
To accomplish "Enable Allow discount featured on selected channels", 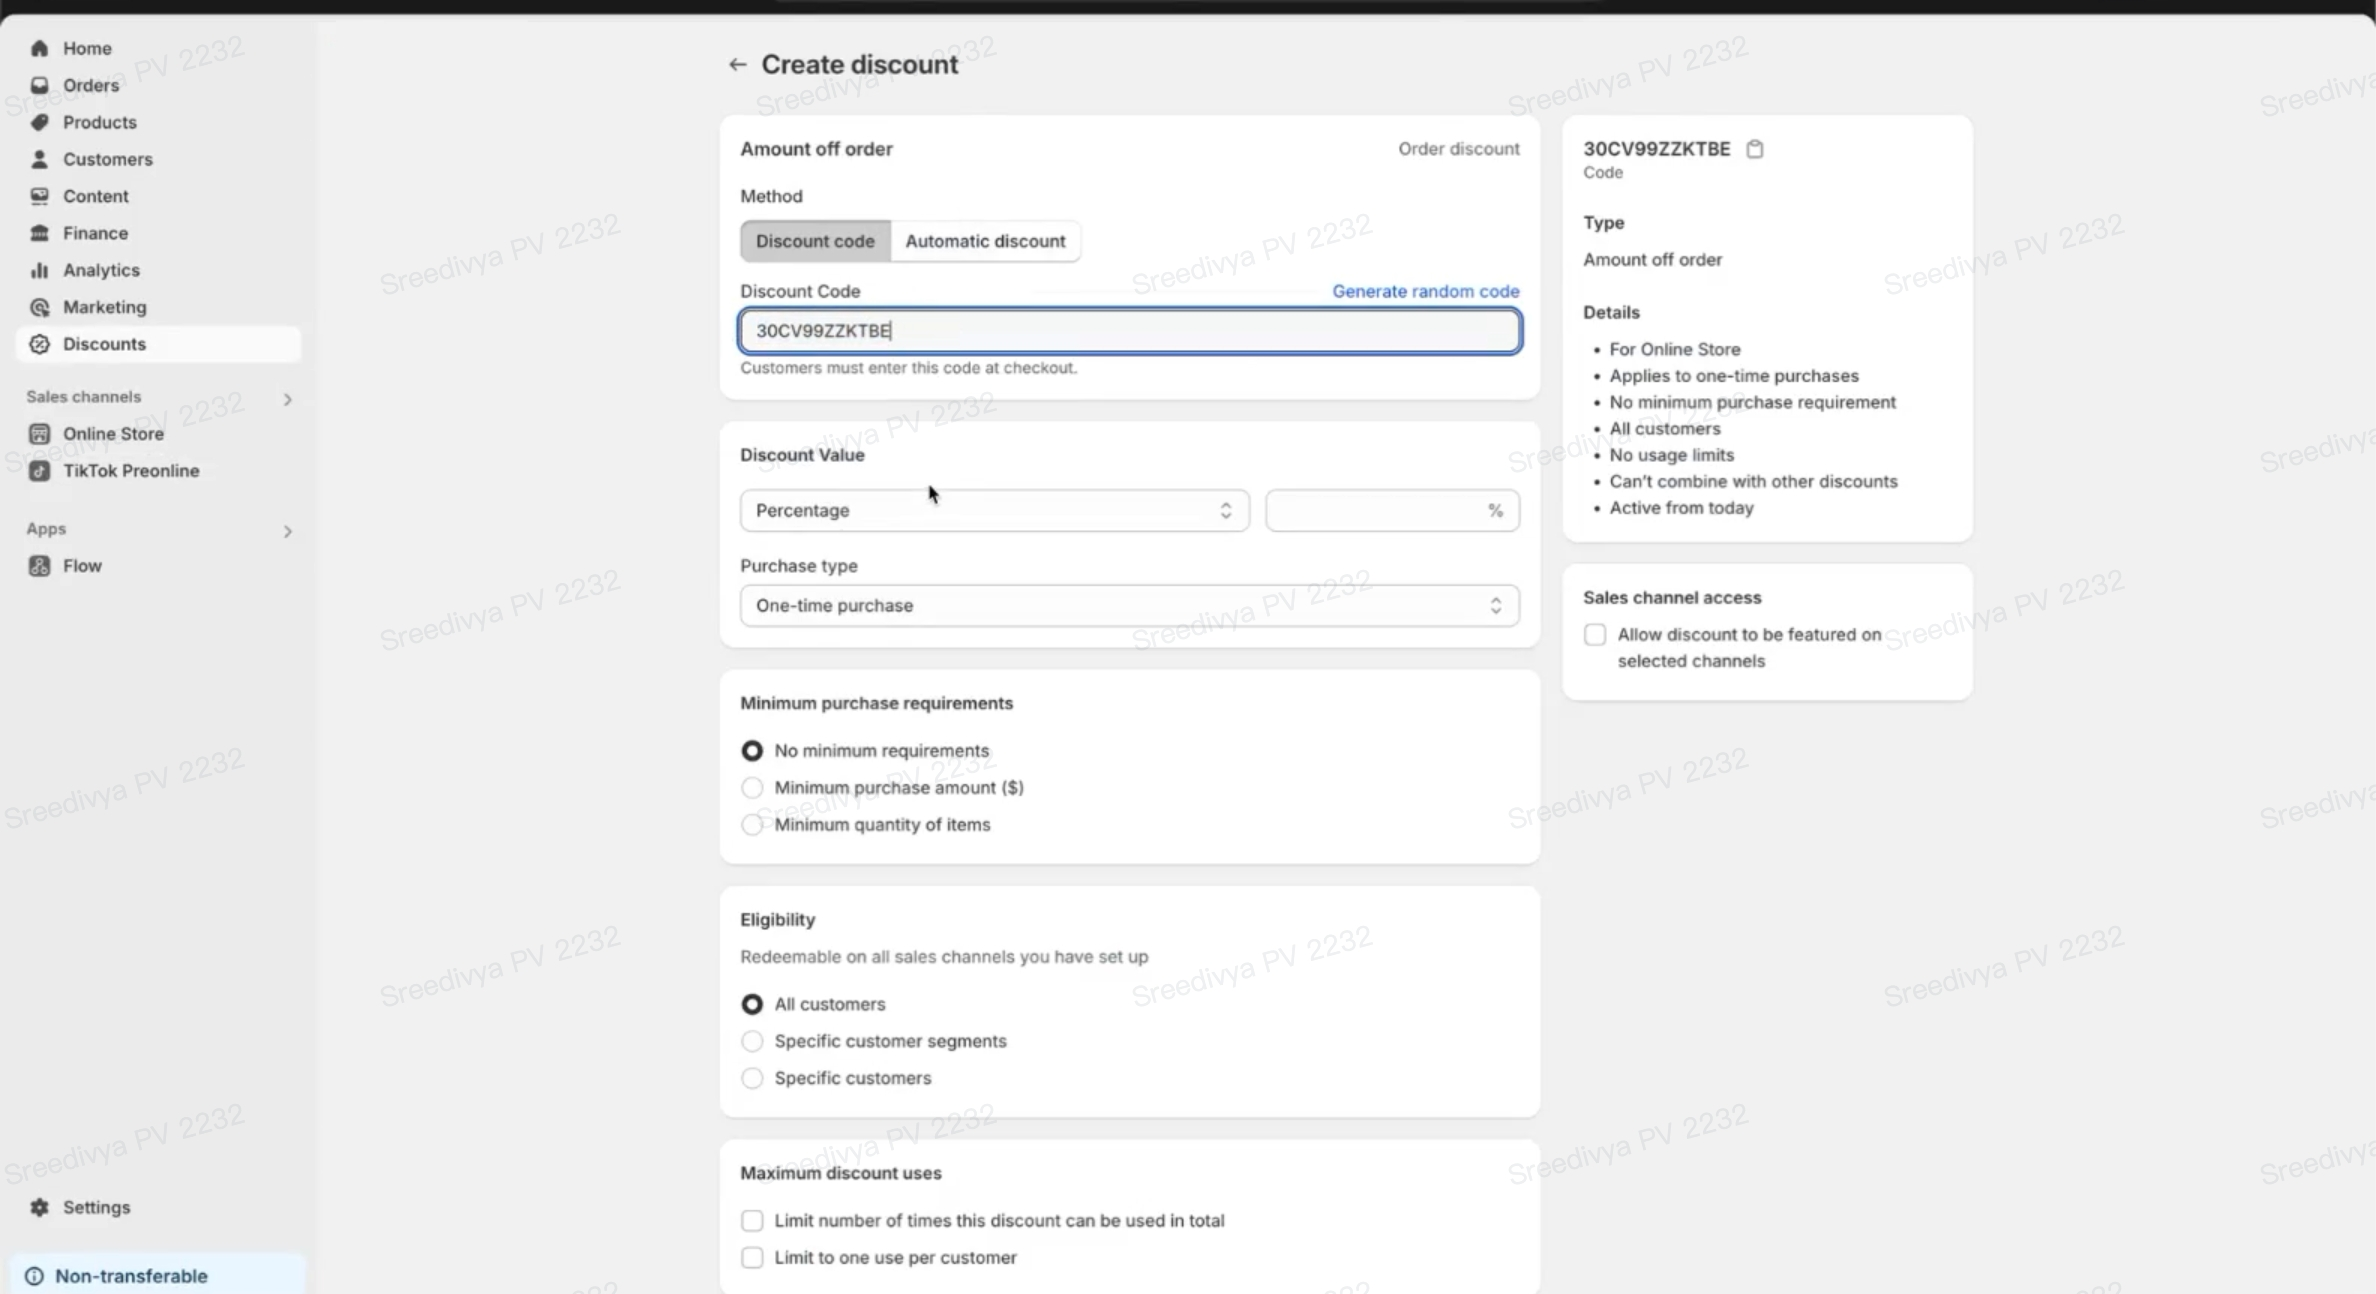I will pyautogui.click(x=1595, y=635).
